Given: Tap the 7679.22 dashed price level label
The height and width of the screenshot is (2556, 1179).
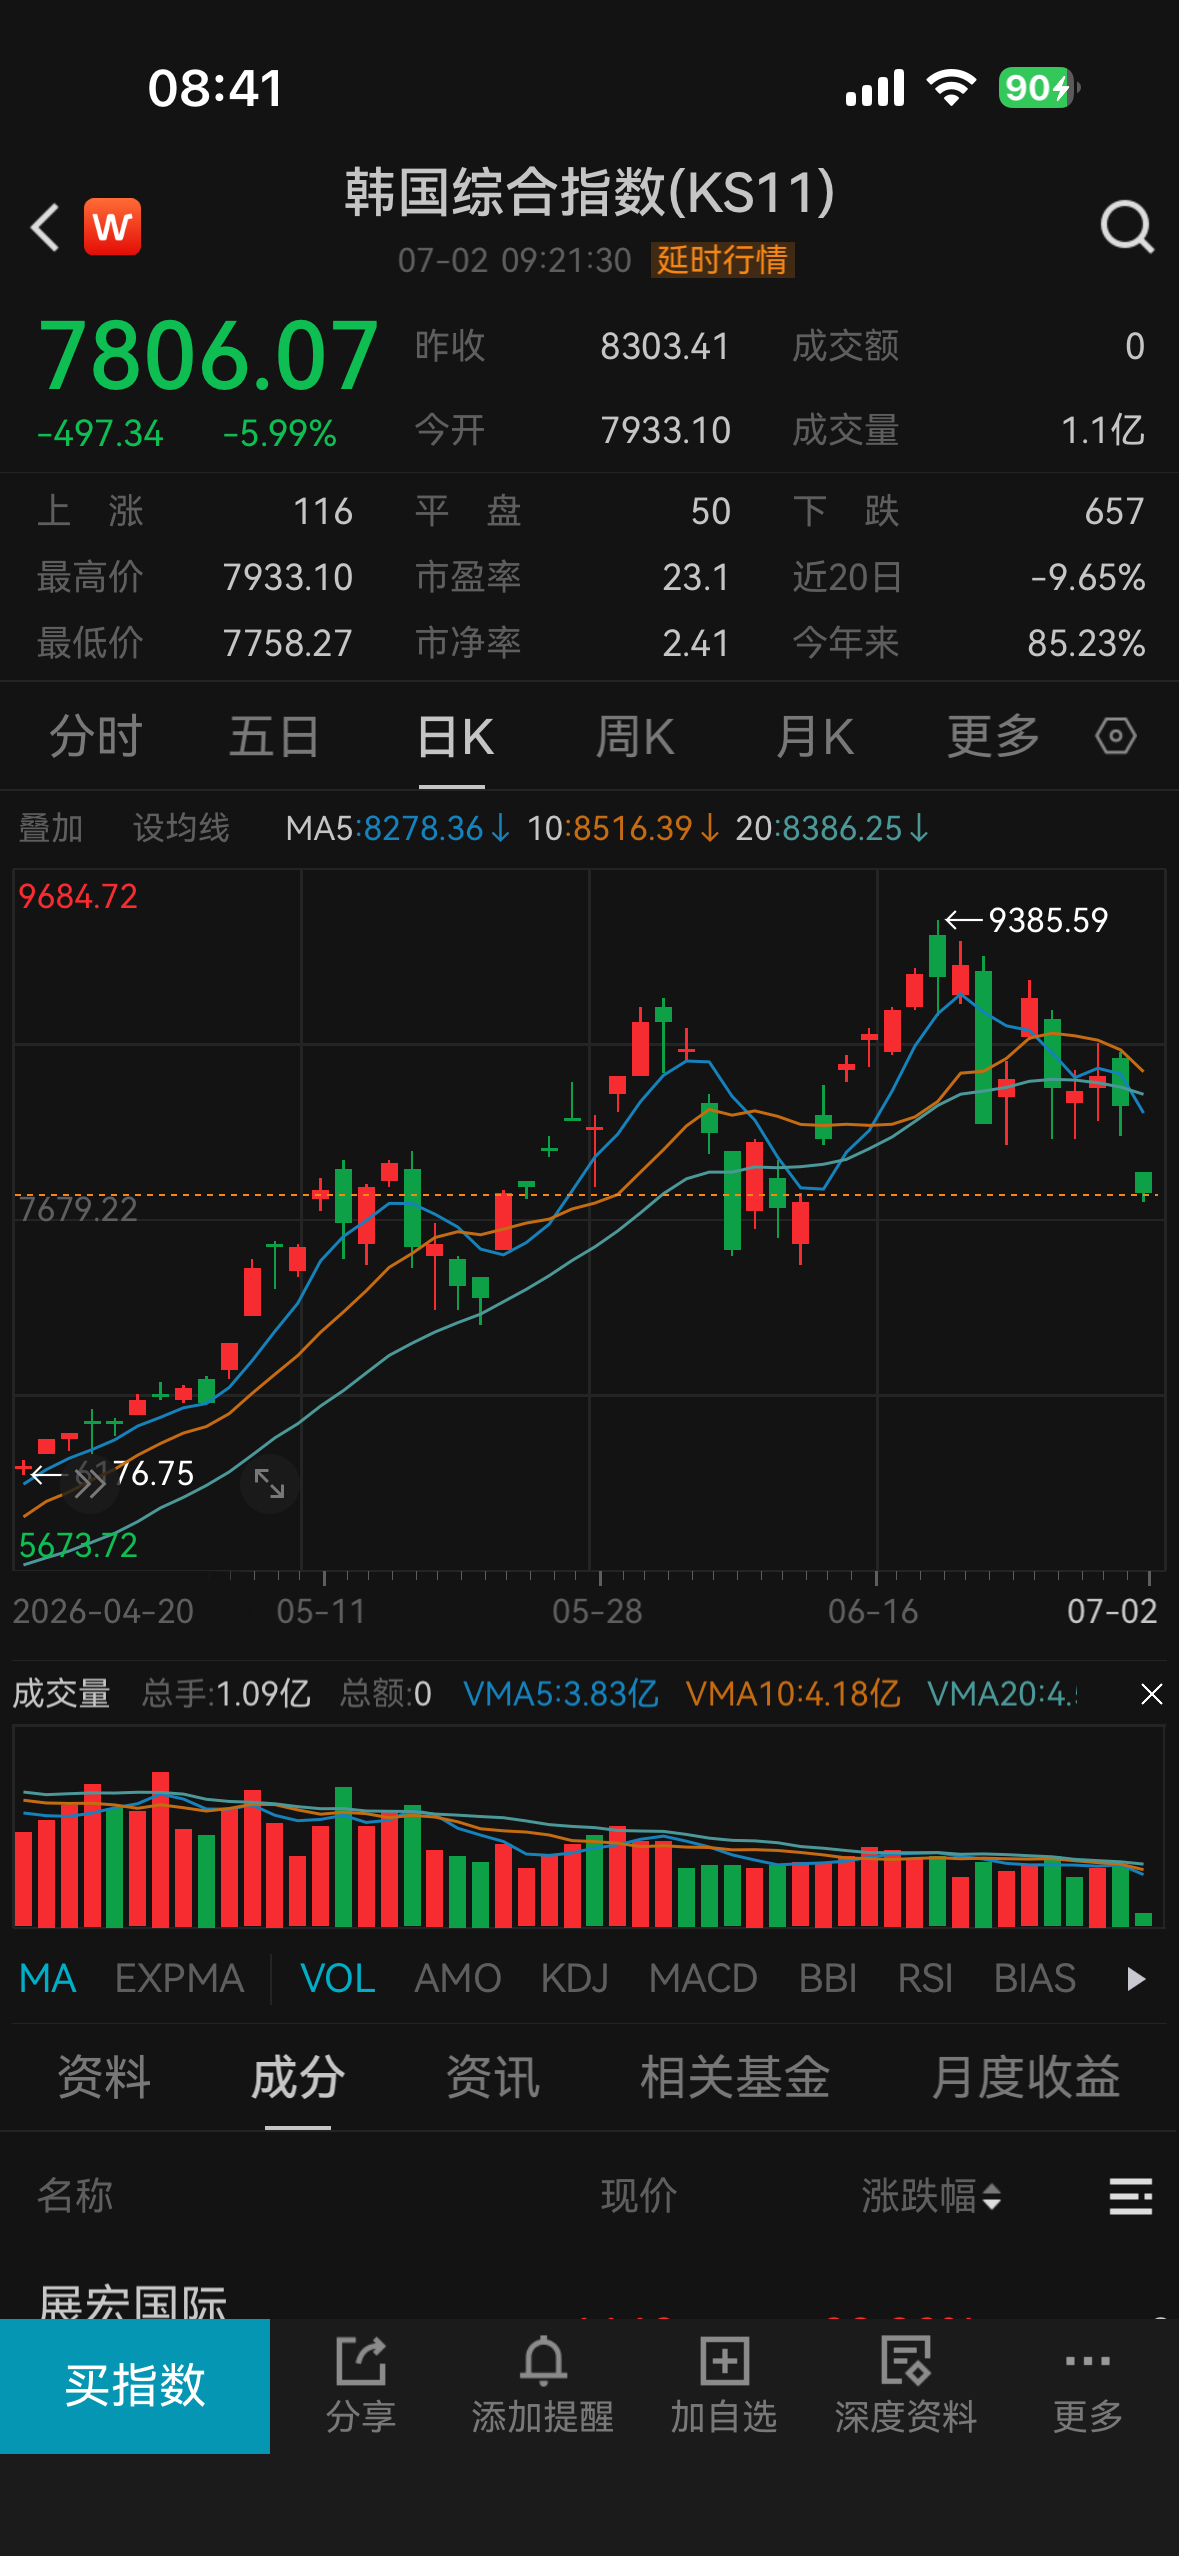Looking at the screenshot, I should tap(78, 1210).
